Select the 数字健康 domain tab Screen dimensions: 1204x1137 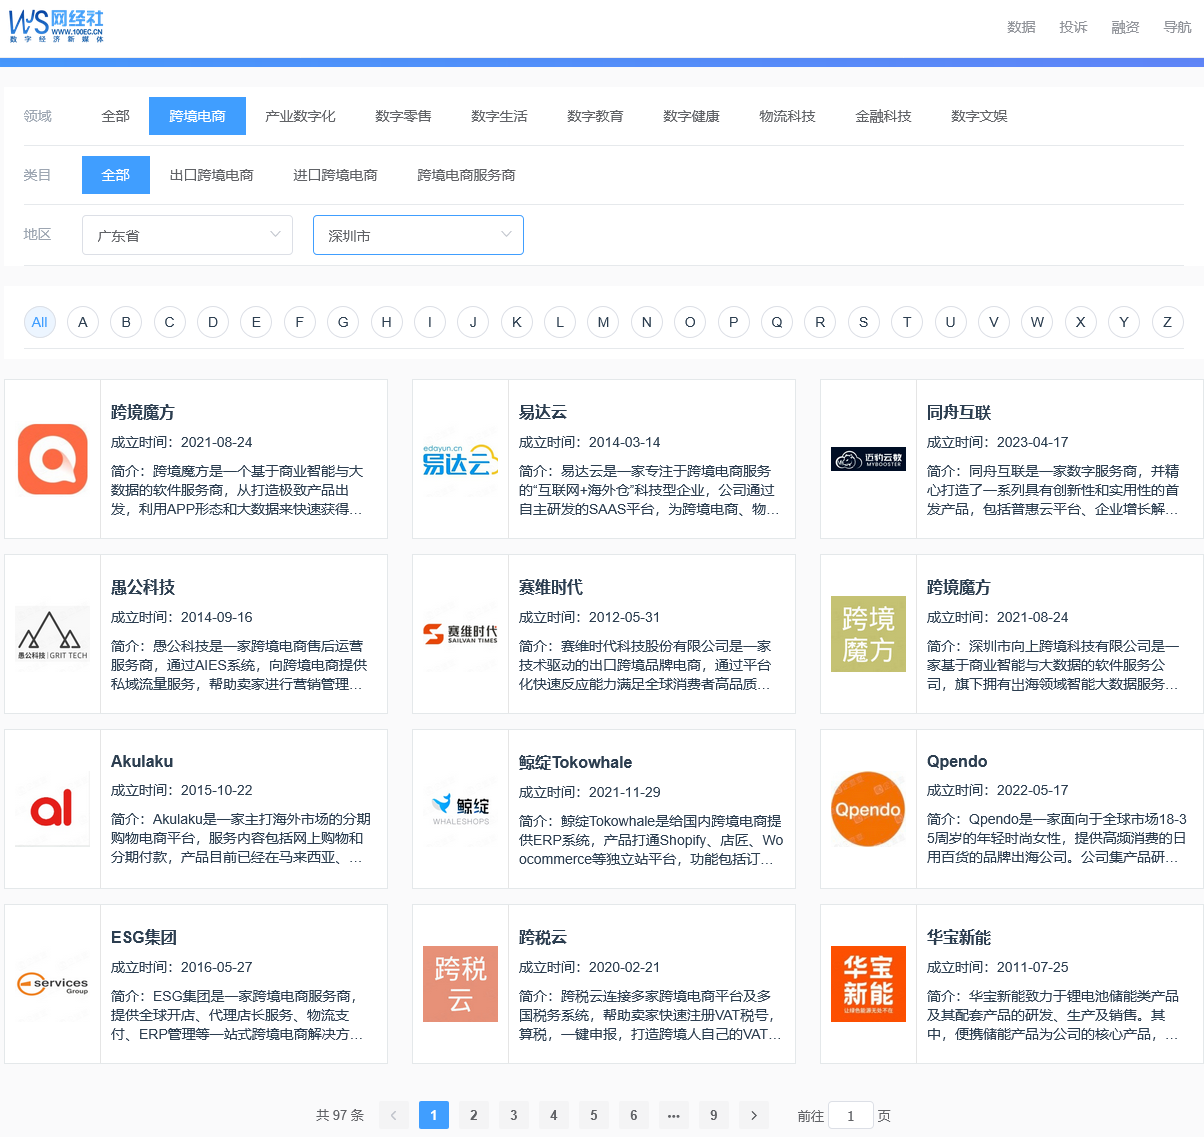point(691,116)
